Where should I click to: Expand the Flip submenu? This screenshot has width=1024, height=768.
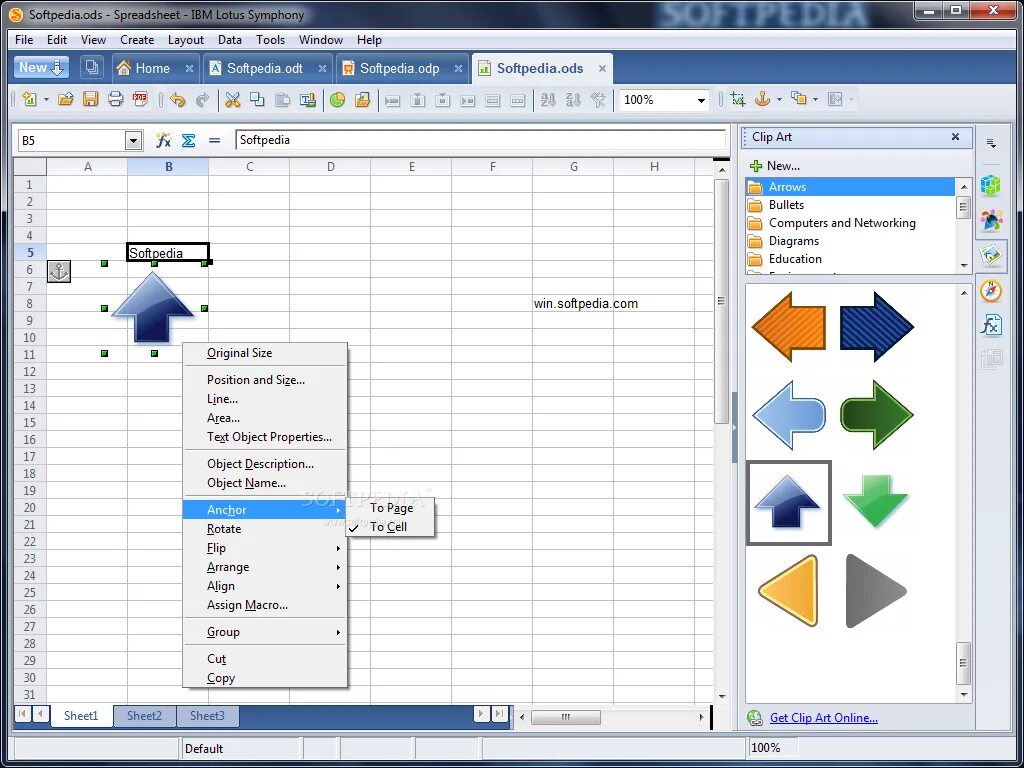pyautogui.click(x=264, y=548)
